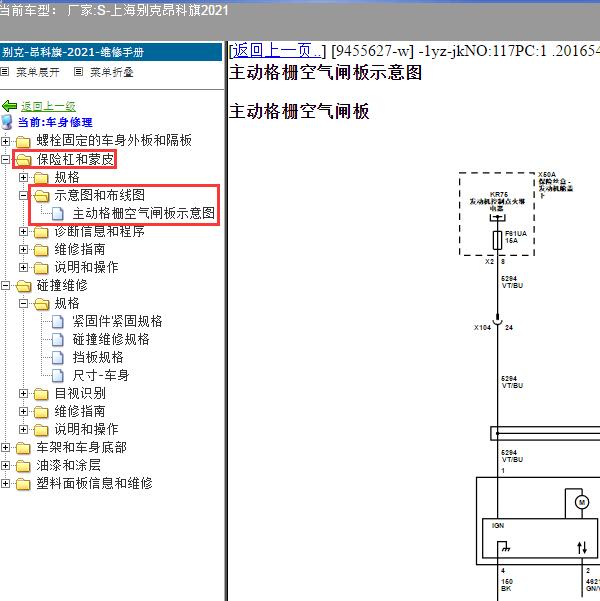This screenshot has height=601, width=600.
Task: Click the 返回上一级 link
Action: (48, 106)
